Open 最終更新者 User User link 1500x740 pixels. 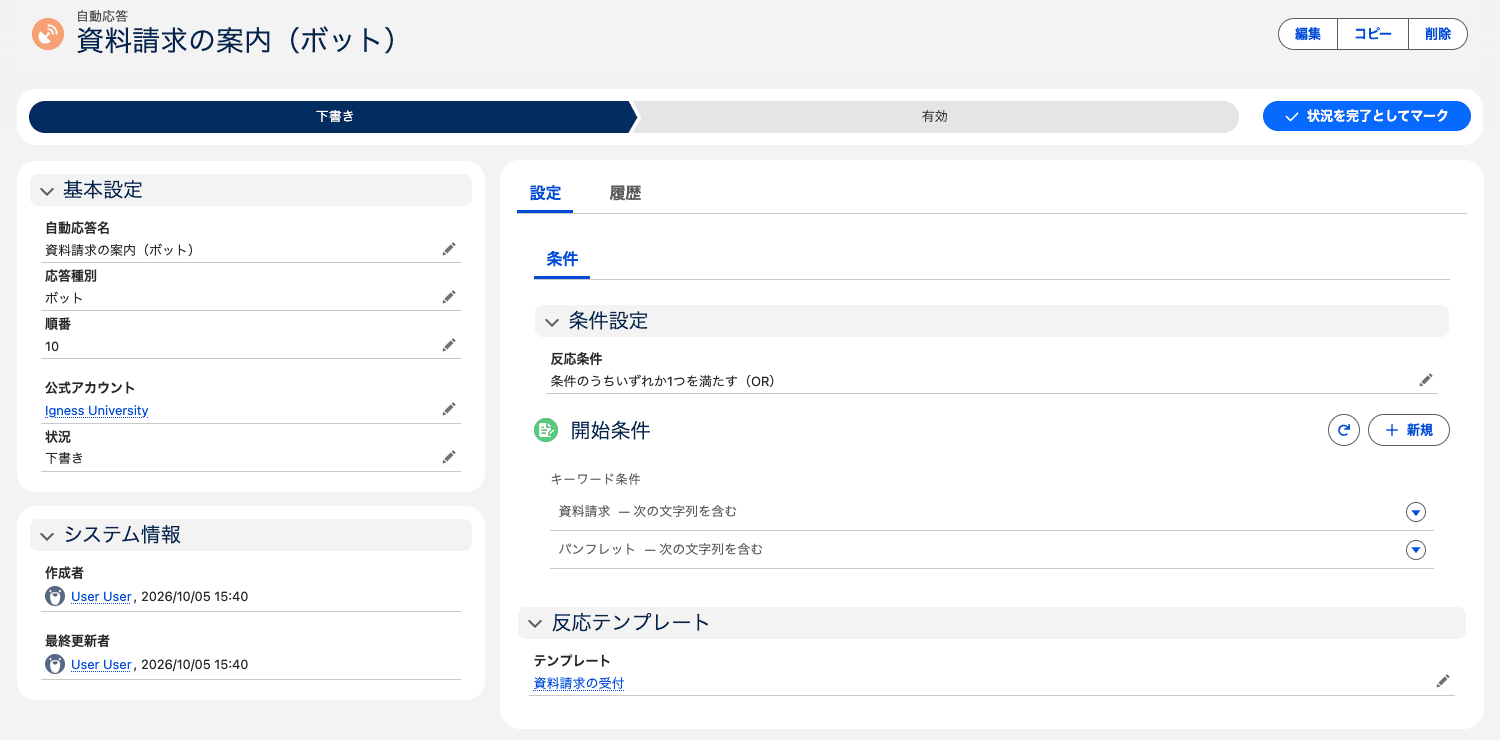(101, 664)
